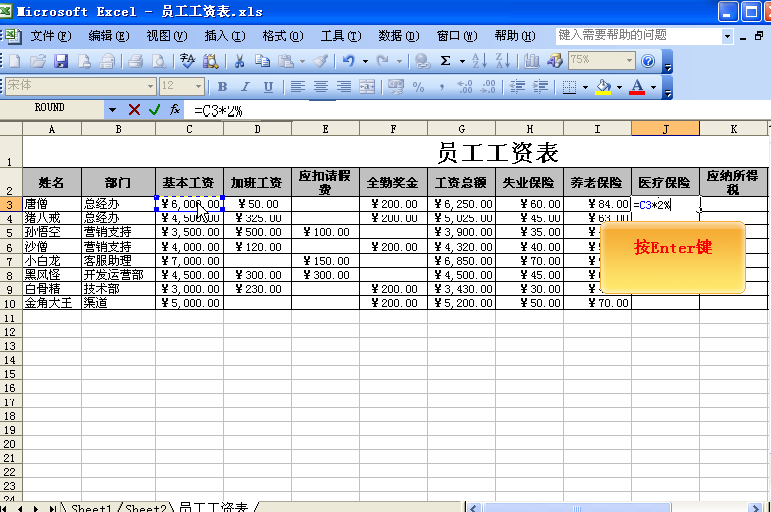Insert a hyperlink using the toolbar icon
This screenshot has height=512, width=771.
(x=422, y=61)
